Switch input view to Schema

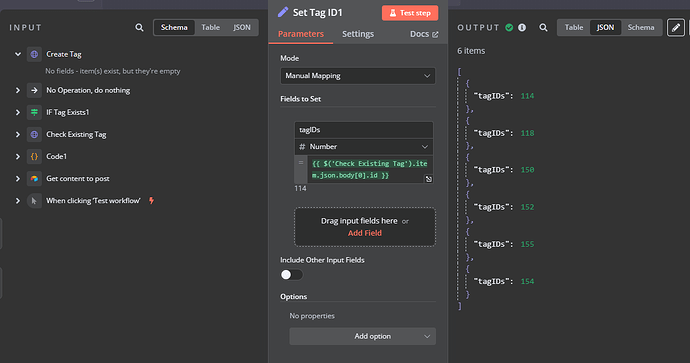pos(174,27)
